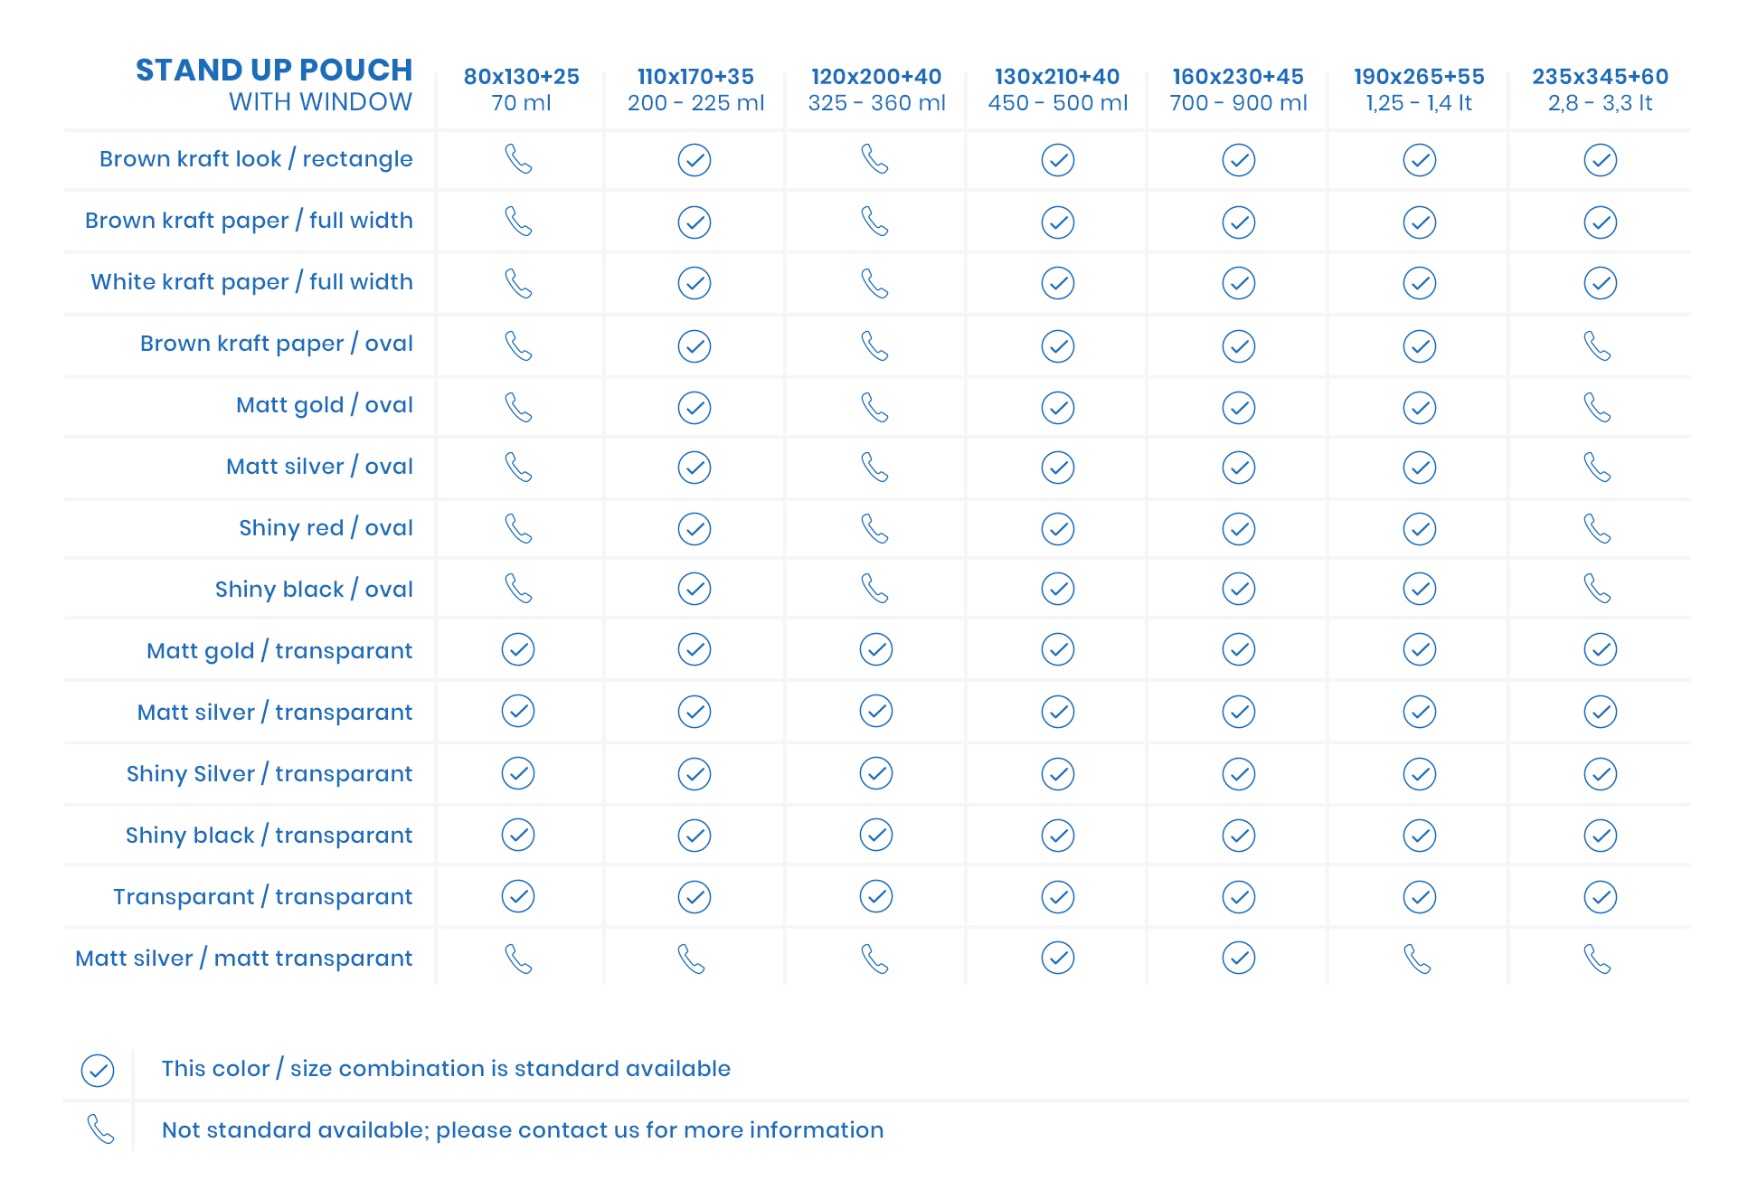Click phone icon for Matt silver matt transparant 190x265+55
Viewport: 1748px width, 1200px height.
[1417, 959]
